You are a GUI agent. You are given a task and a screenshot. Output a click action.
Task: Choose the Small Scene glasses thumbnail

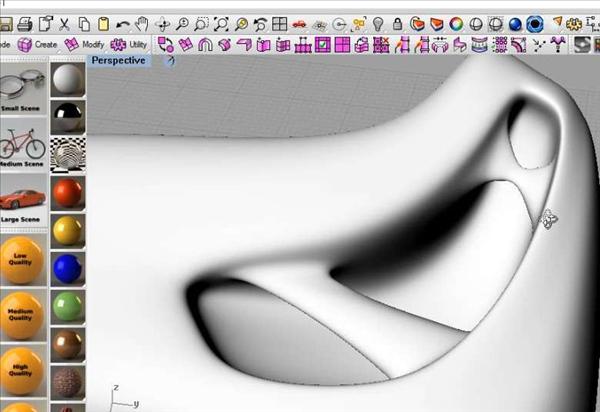point(23,88)
